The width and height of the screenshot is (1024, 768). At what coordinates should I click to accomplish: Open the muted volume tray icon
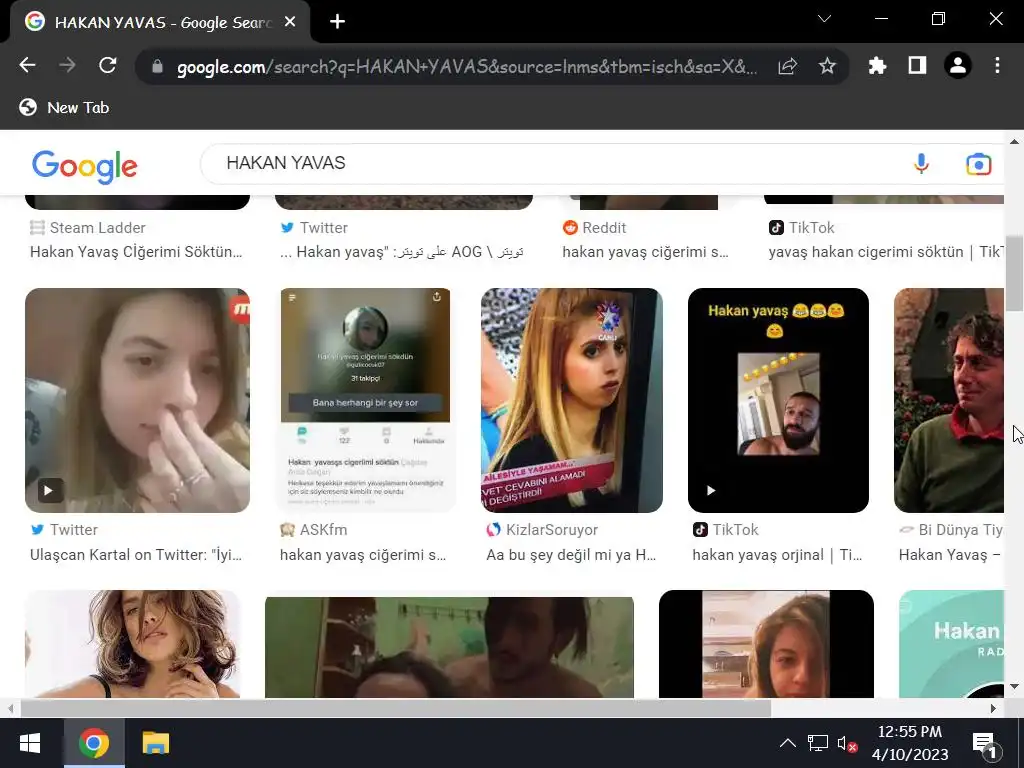click(847, 744)
